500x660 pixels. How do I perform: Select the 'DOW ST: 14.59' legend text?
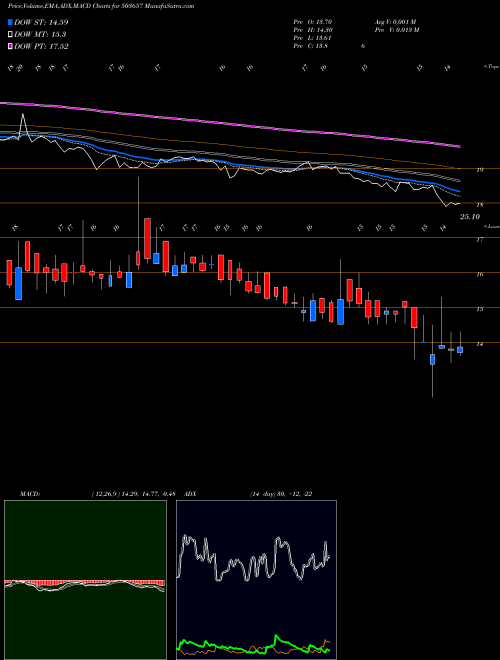[41, 22]
